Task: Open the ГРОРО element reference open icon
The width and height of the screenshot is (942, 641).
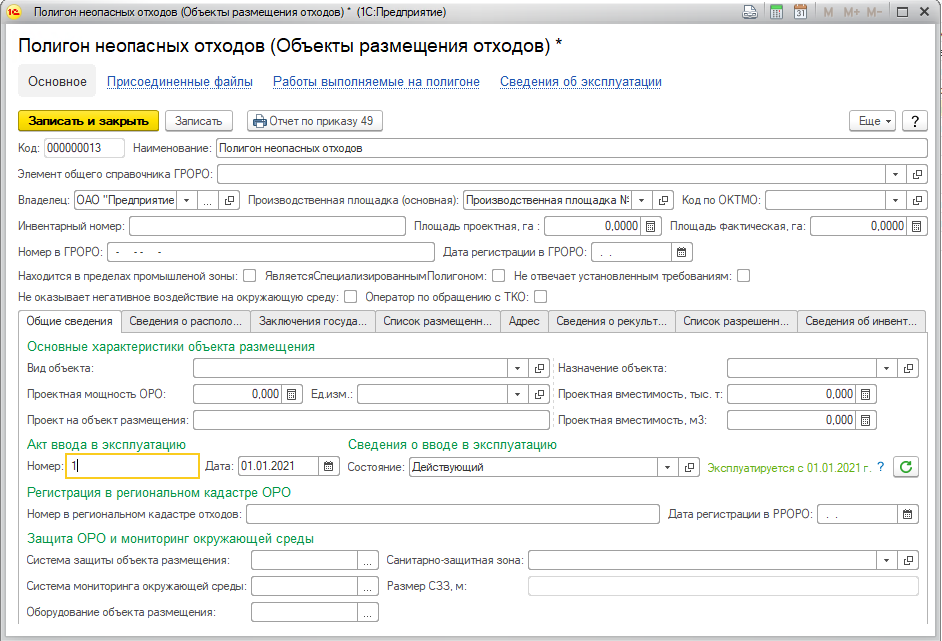Action: 917,174
